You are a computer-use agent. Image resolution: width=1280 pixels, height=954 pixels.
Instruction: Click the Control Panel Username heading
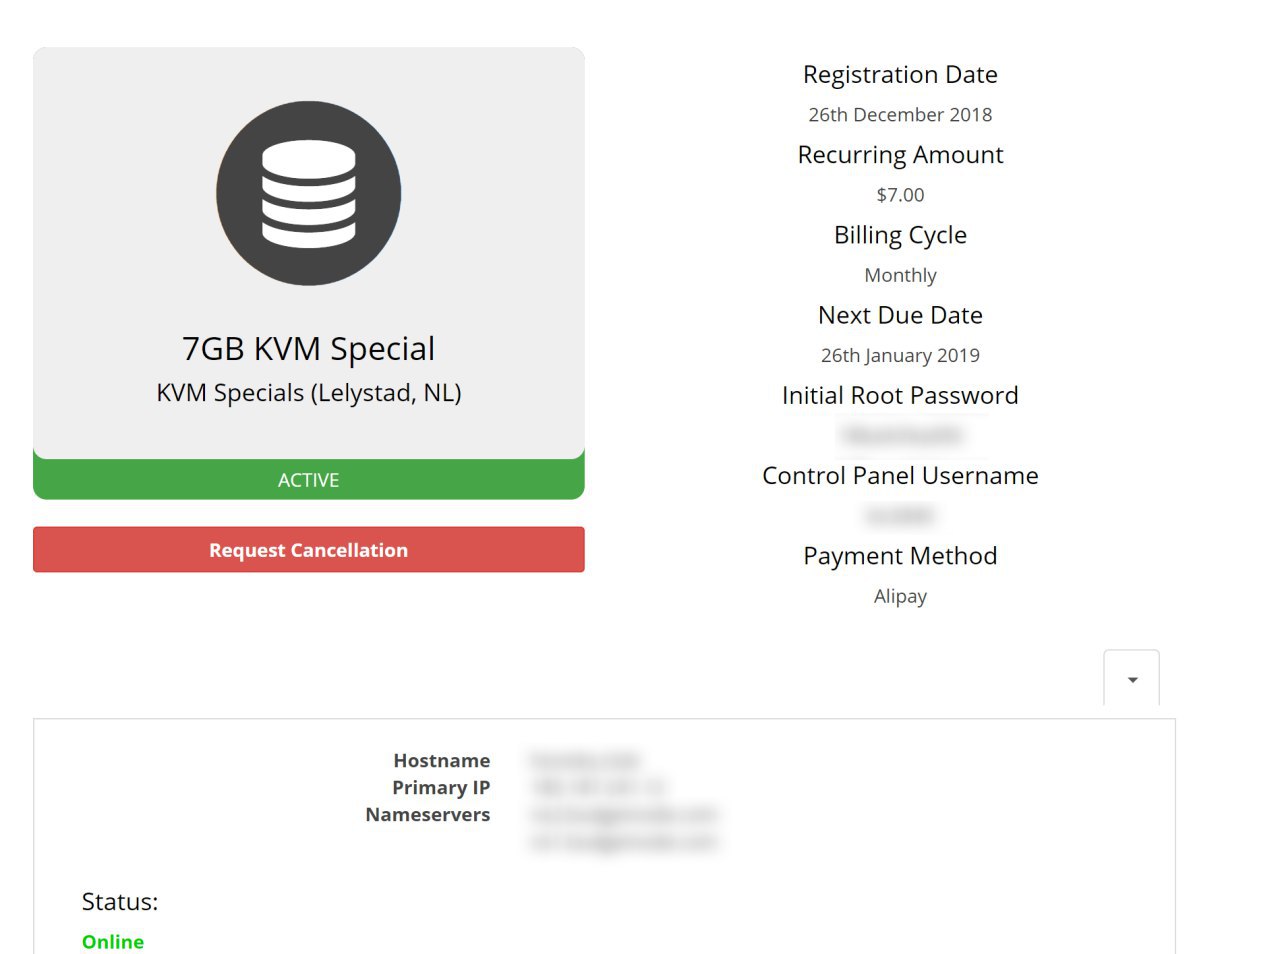click(x=900, y=476)
